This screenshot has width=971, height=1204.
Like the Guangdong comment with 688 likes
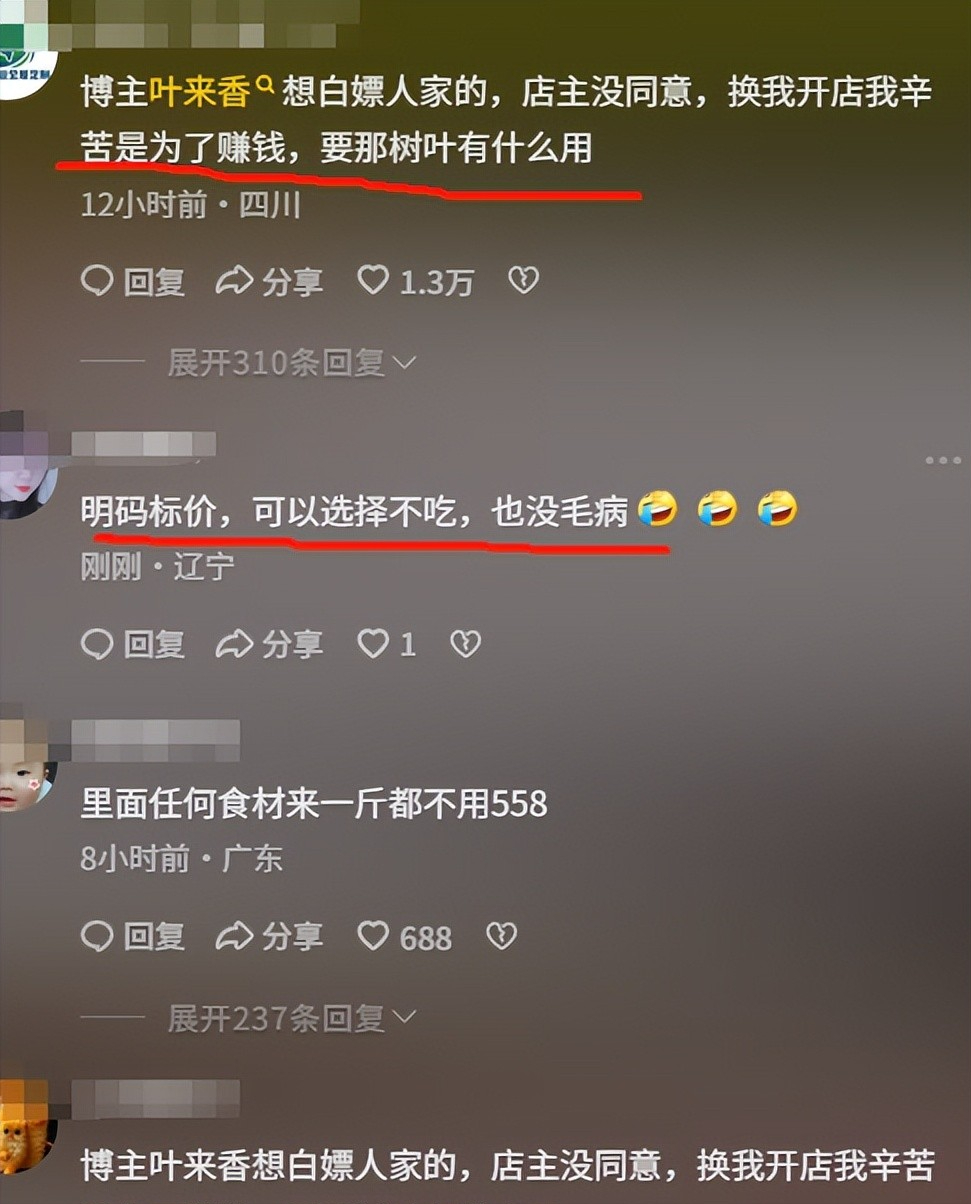(404, 937)
